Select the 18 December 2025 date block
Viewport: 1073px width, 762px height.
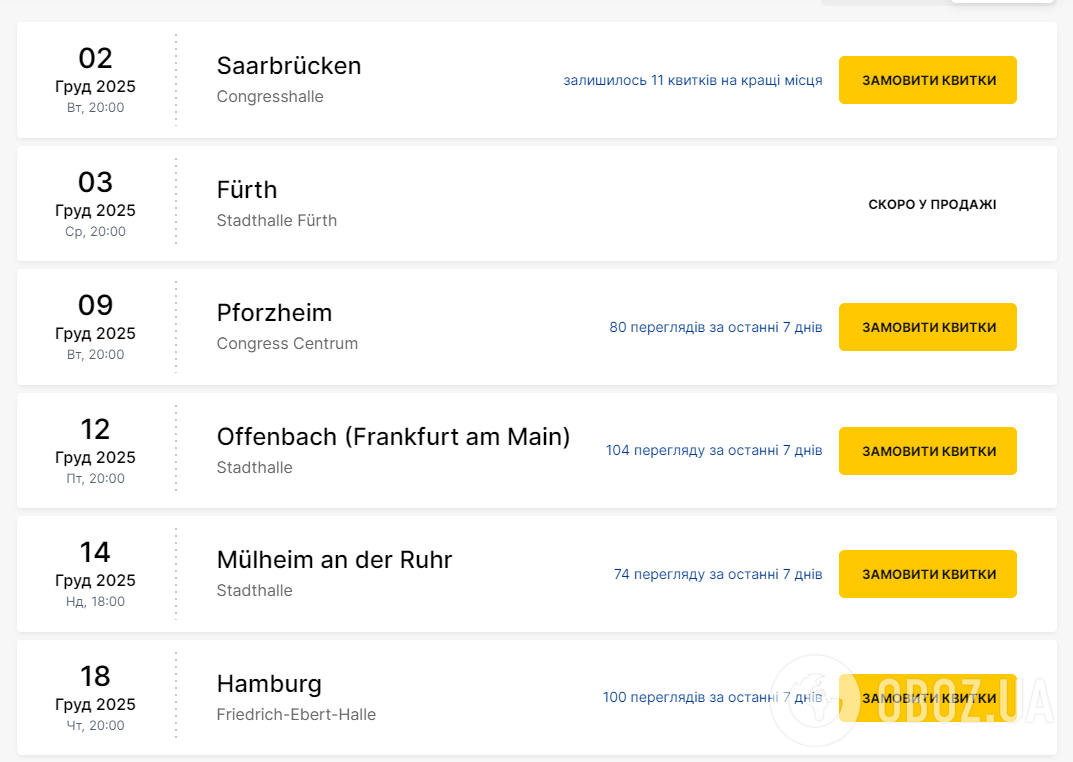click(95, 697)
